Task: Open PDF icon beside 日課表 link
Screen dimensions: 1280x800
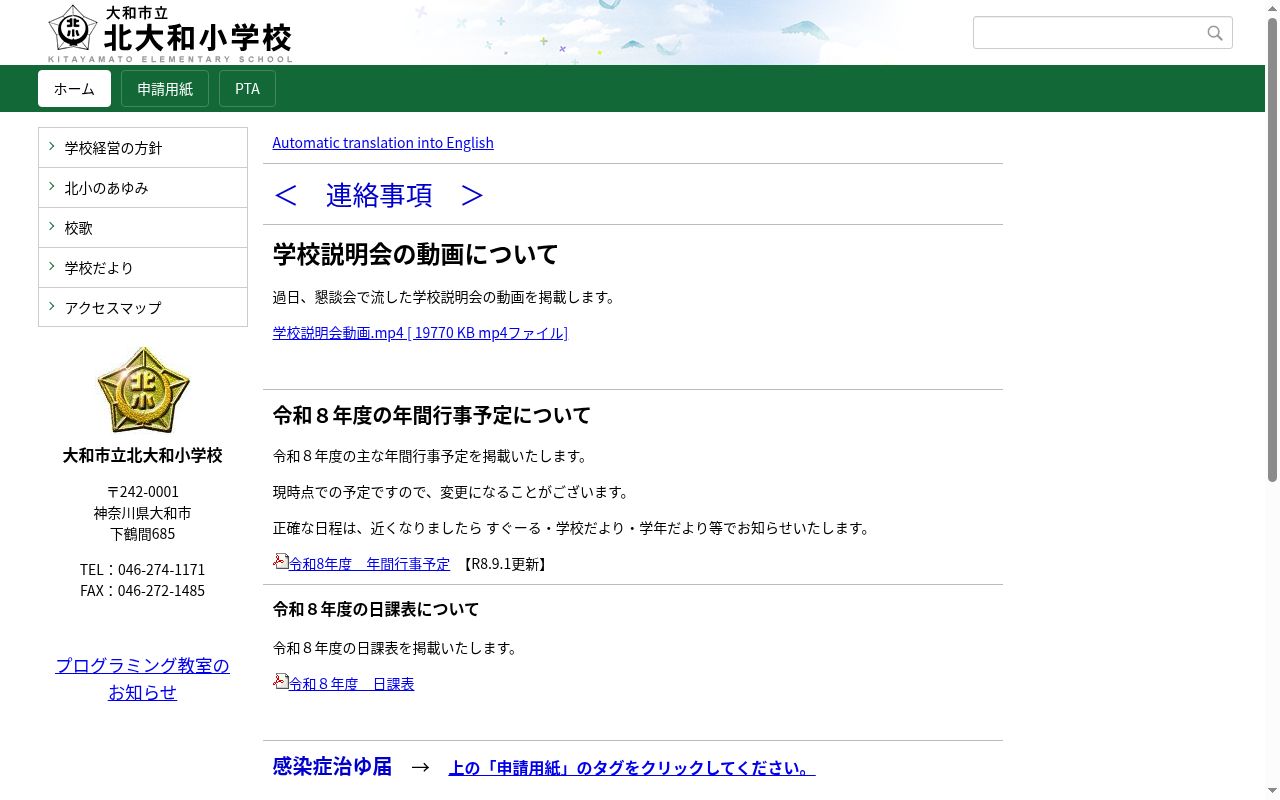Action: click(281, 681)
